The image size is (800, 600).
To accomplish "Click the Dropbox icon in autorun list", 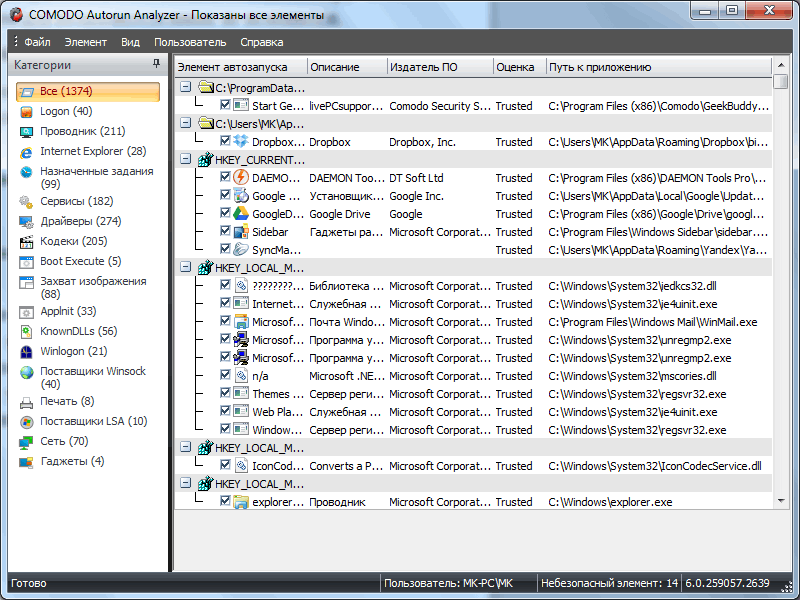I will [x=240, y=142].
